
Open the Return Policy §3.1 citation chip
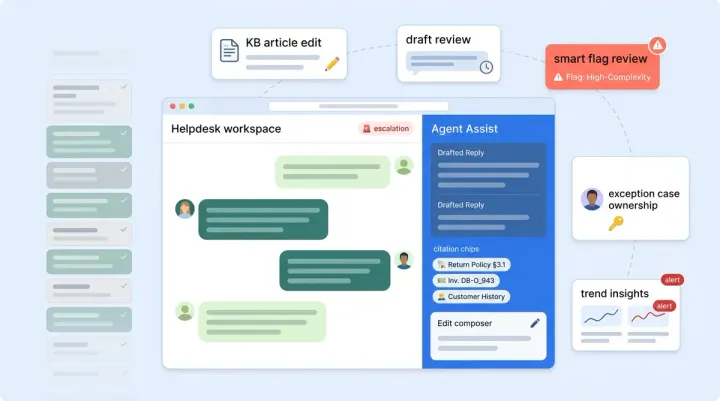point(471,265)
